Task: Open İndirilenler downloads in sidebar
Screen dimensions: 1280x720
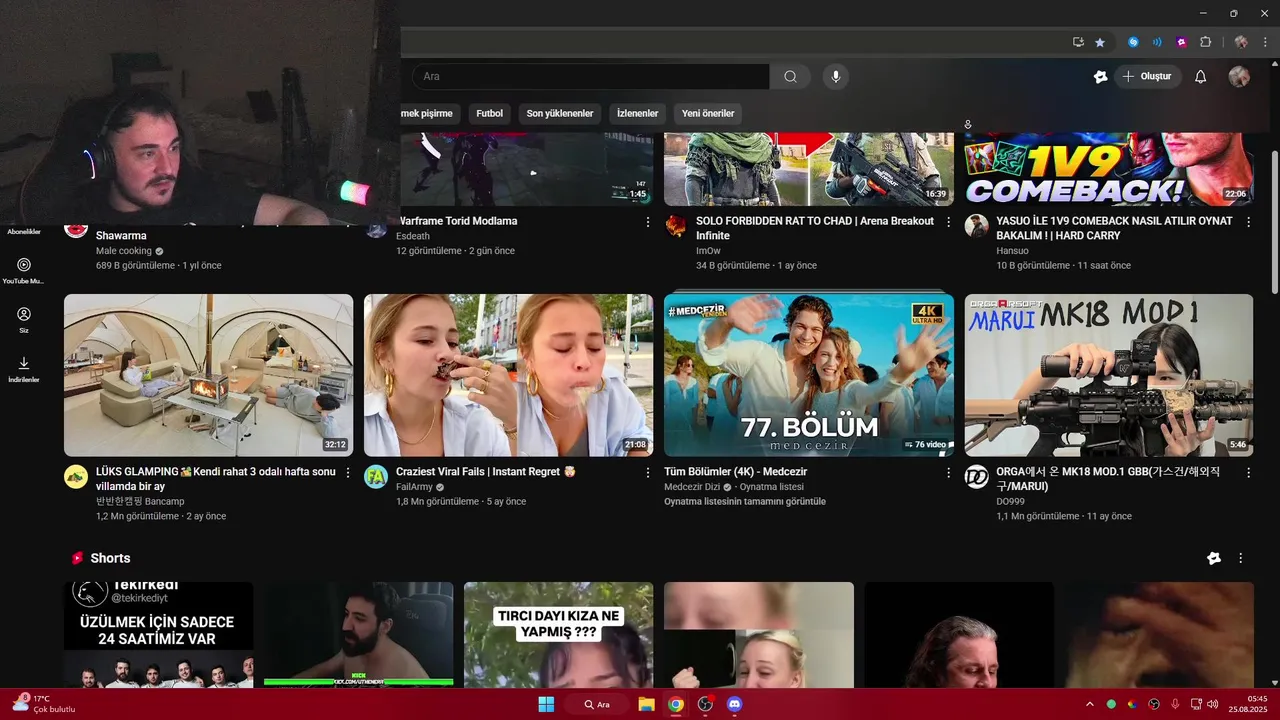Action: point(24,369)
